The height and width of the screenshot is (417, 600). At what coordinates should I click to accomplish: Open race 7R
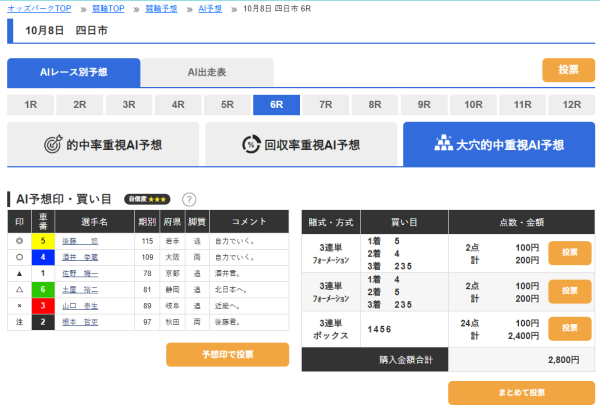326,105
